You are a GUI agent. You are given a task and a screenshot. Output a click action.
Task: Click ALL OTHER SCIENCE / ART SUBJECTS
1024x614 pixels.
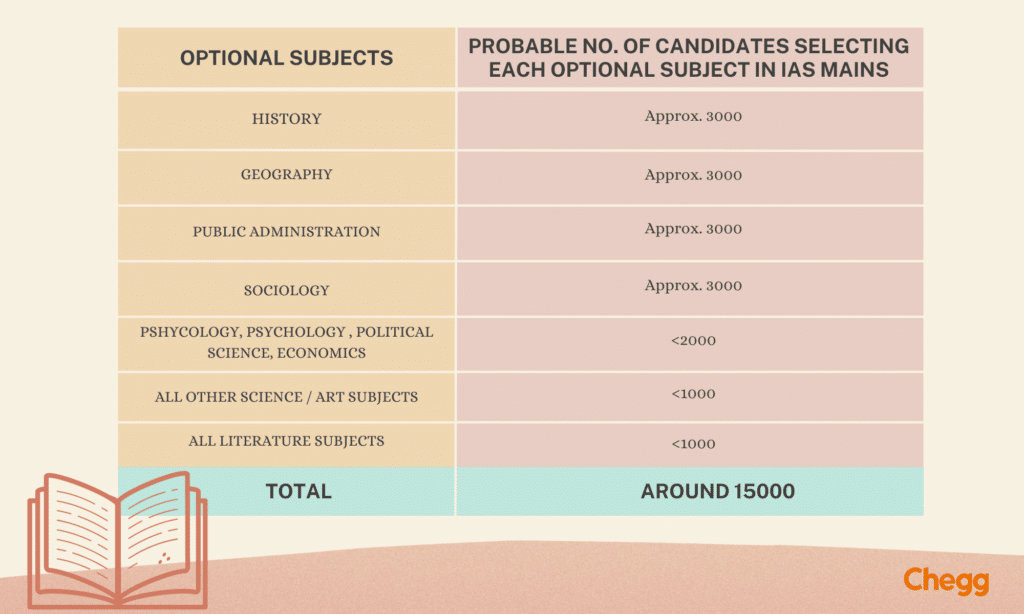286,397
